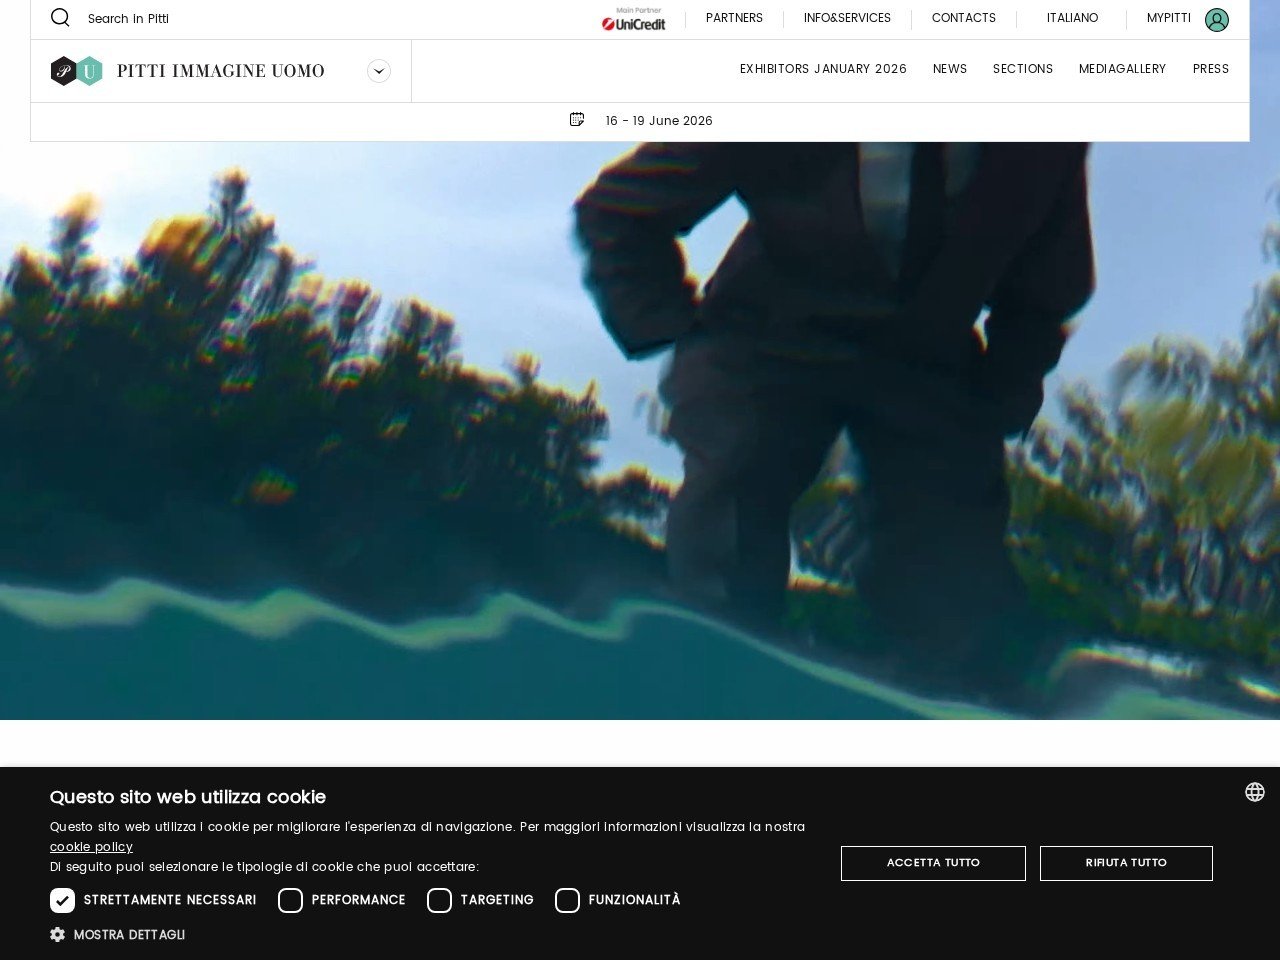Enable the Performance cookies checkbox
1280x960 pixels.
point(291,900)
